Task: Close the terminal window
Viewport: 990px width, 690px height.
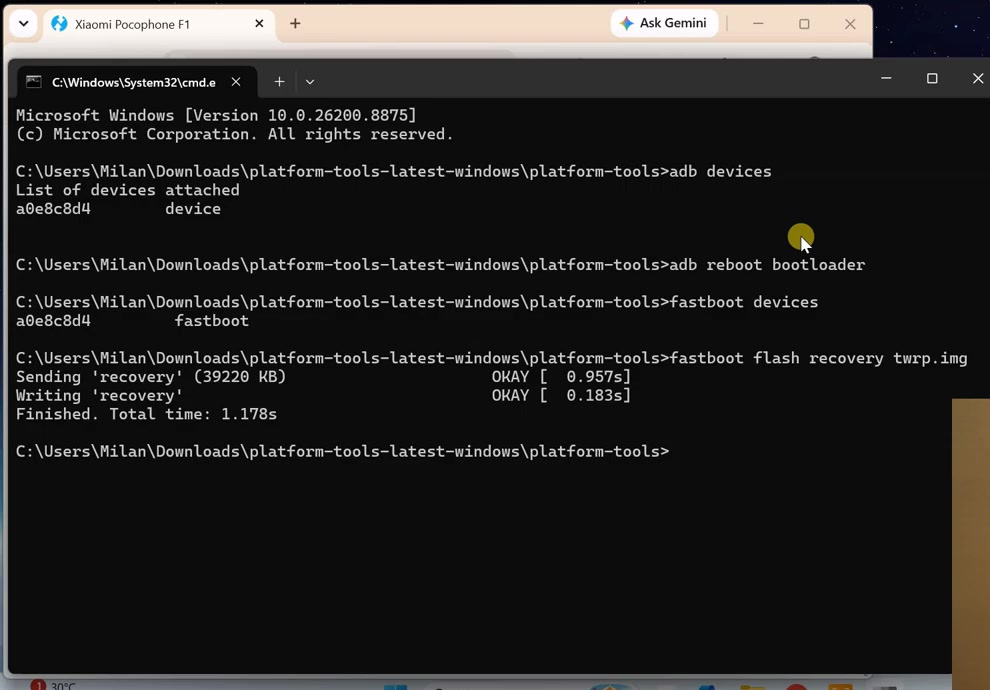Action: [977, 78]
